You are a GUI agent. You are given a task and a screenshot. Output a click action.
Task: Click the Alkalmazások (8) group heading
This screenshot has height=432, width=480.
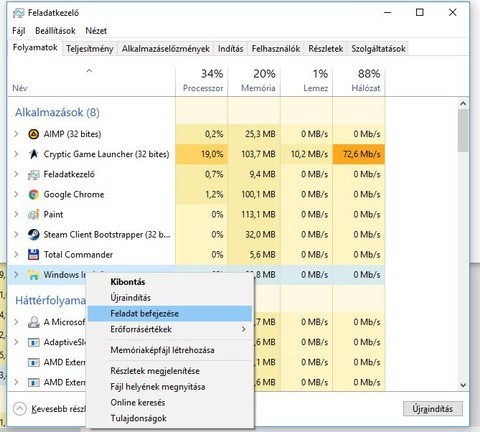coord(57,112)
